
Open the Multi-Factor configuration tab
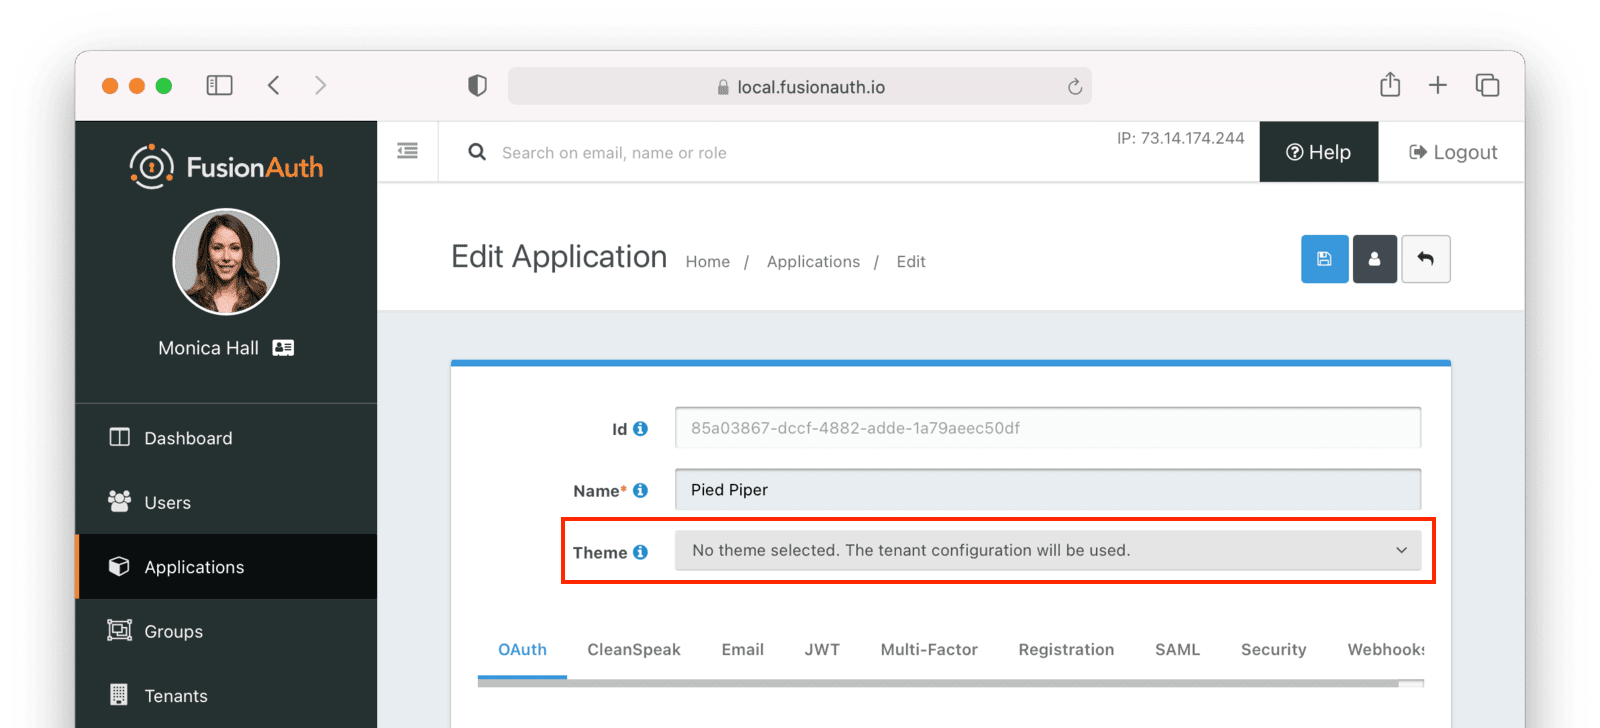(x=928, y=649)
